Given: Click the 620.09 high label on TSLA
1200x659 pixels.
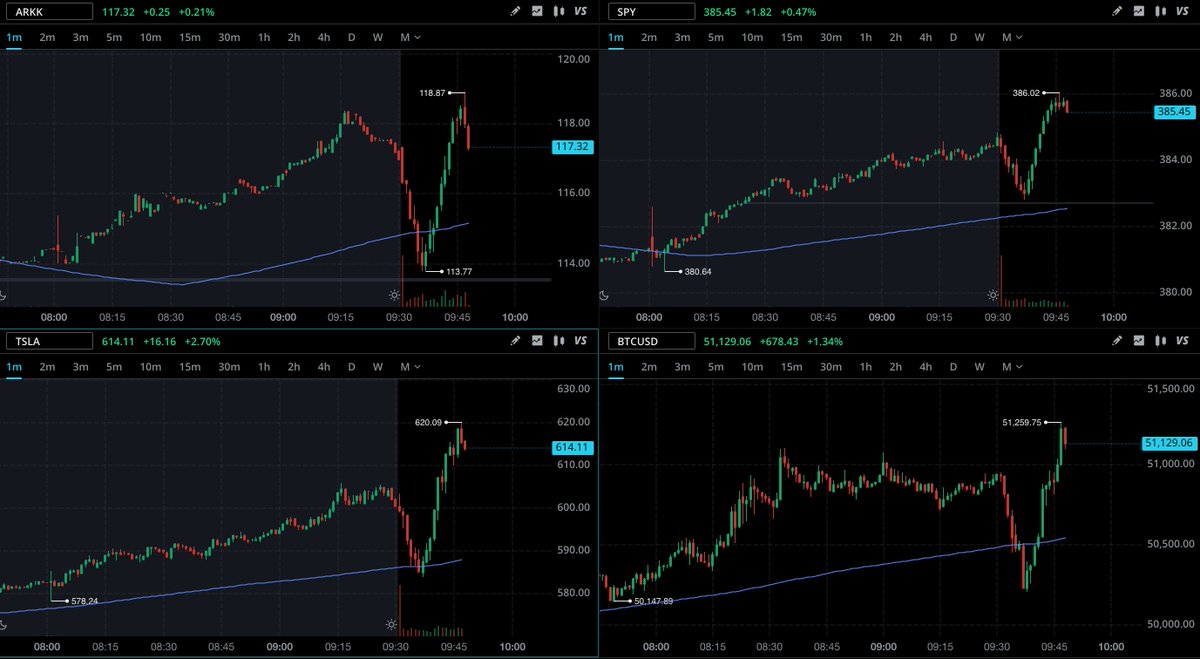Looking at the screenshot, I should coord(429,422).
